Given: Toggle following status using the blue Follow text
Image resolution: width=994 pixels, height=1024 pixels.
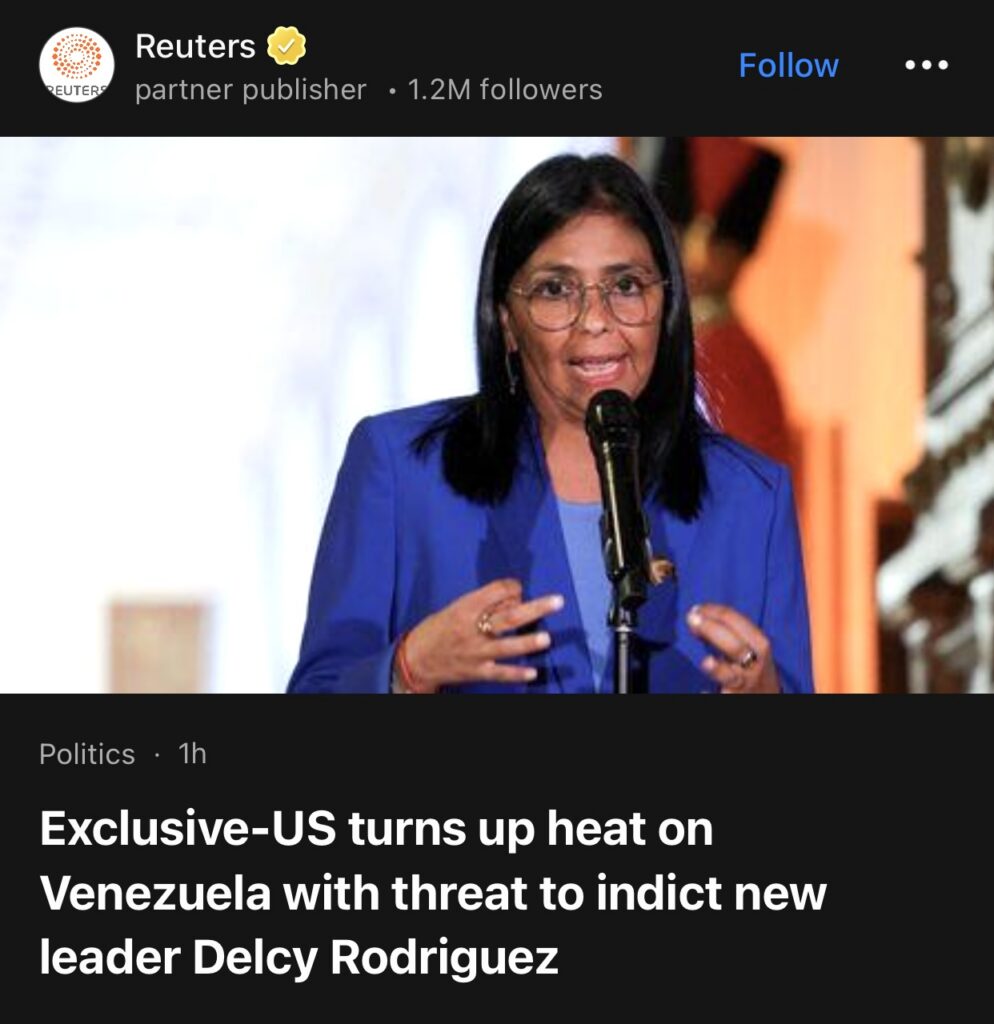Looking at the screenshot, I should tap(788, 65).
